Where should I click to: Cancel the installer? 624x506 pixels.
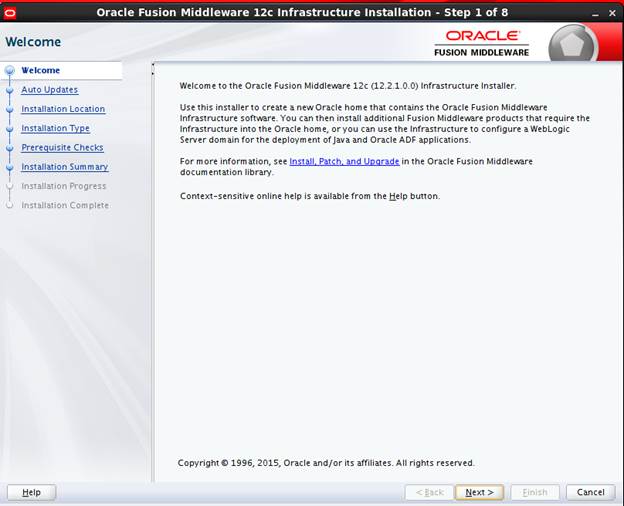pyautogui.click(x=590, y=492)
